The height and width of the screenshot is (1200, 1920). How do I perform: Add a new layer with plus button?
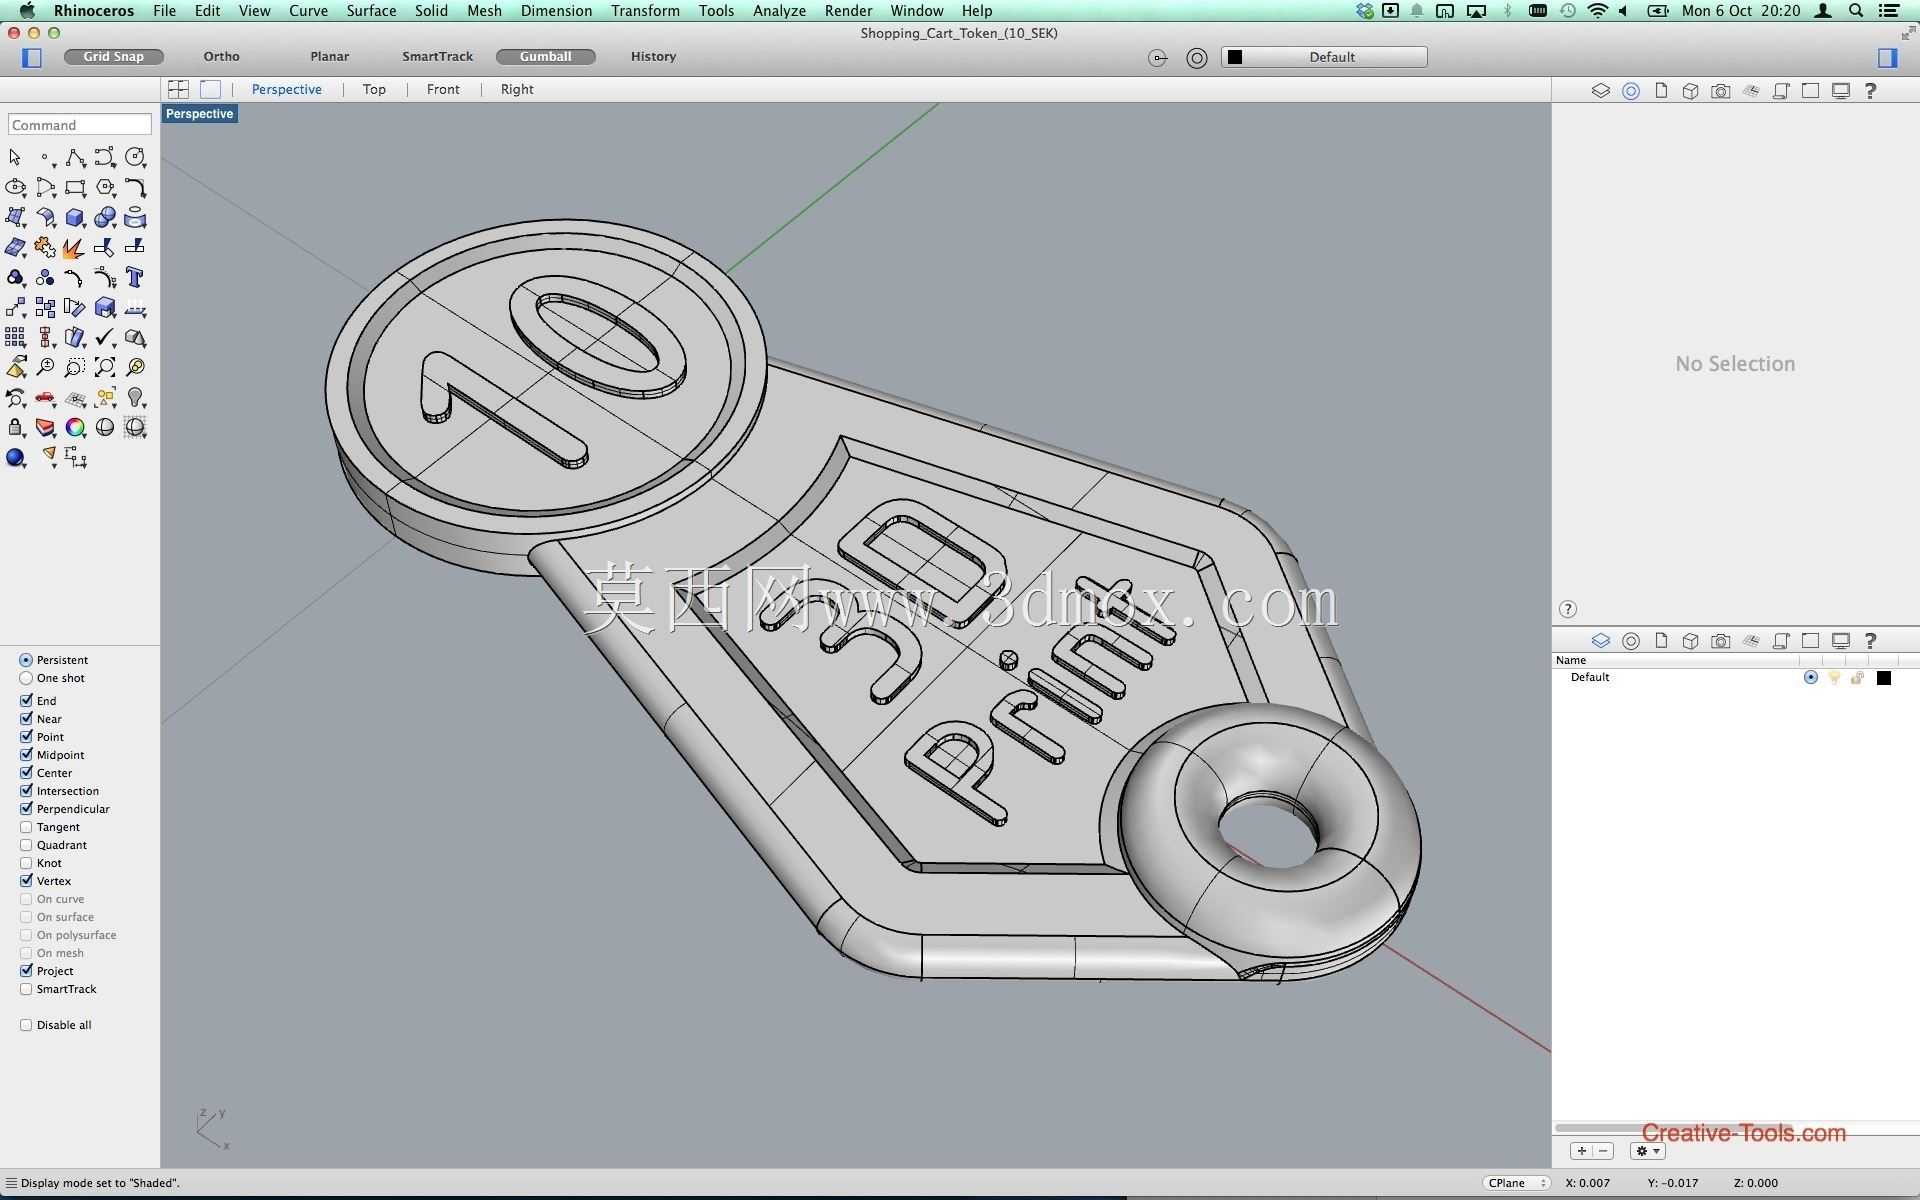pos(1581,1151)
